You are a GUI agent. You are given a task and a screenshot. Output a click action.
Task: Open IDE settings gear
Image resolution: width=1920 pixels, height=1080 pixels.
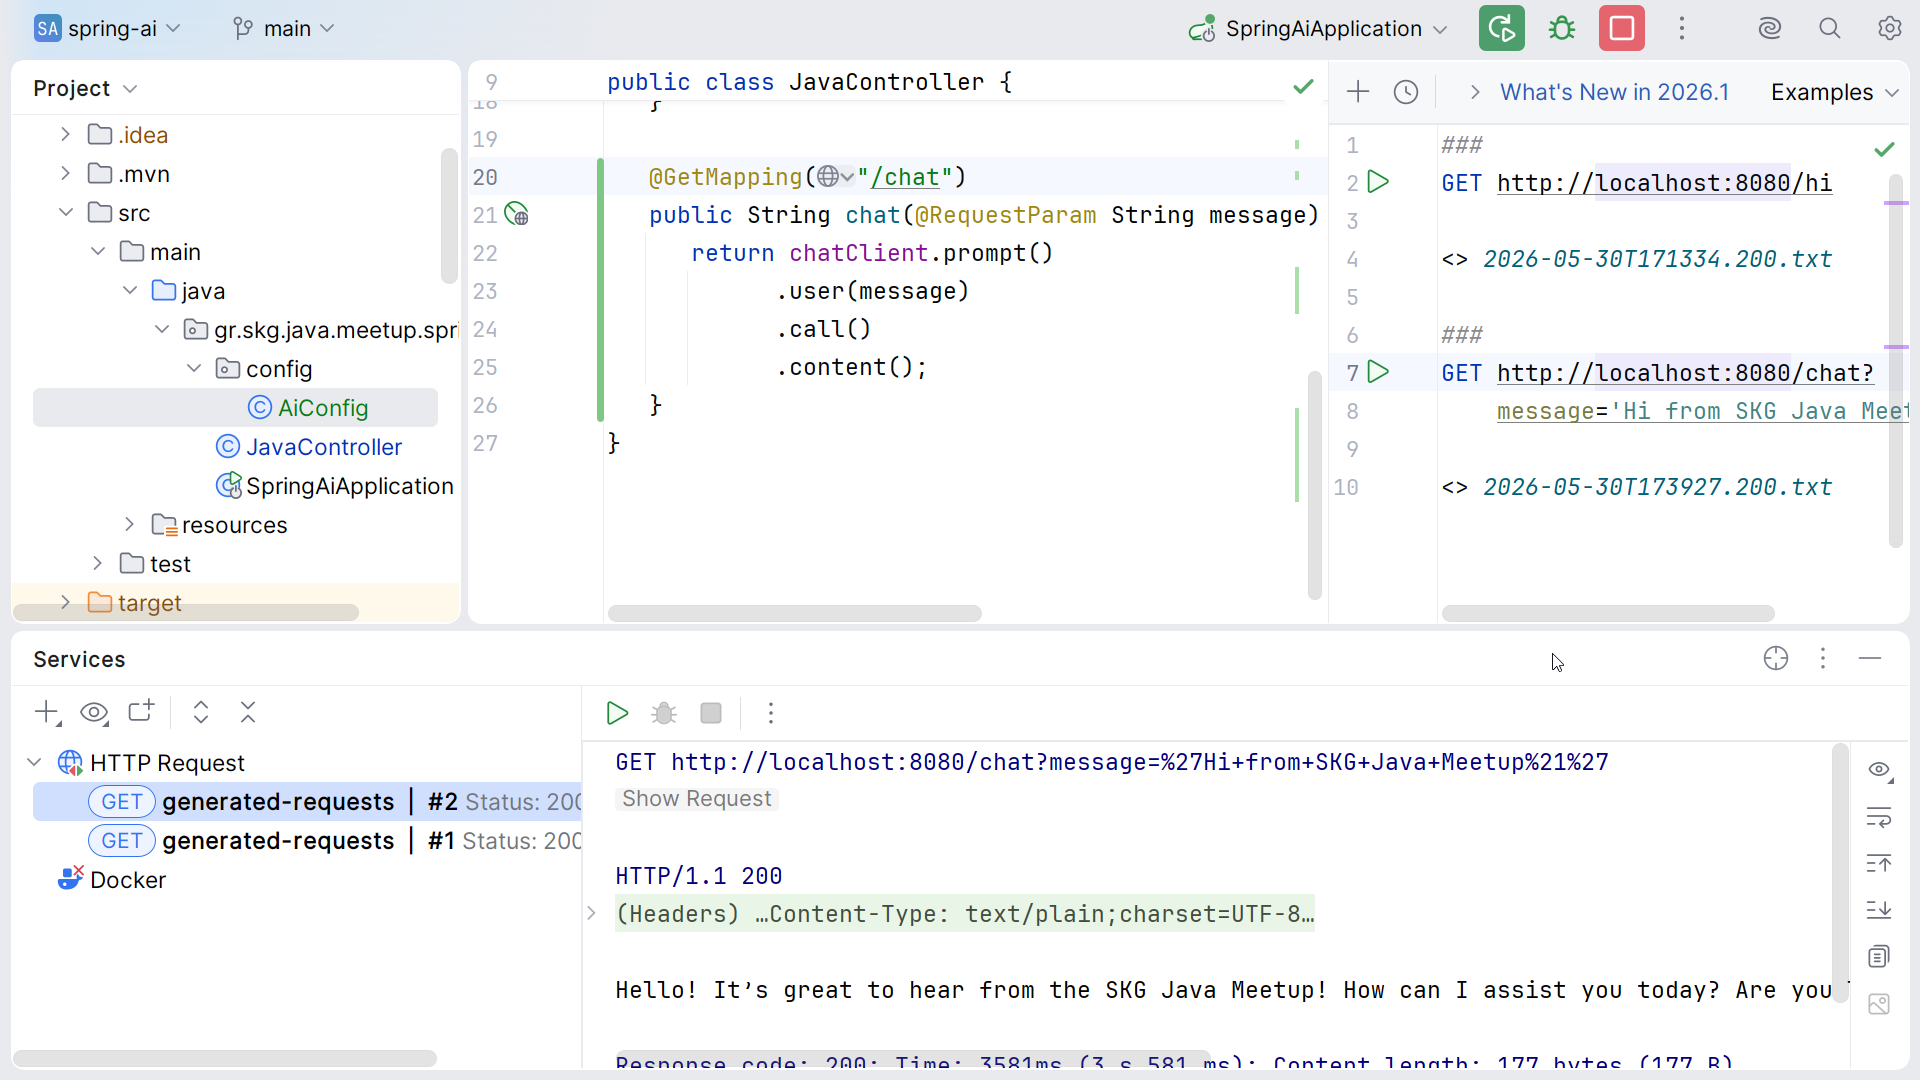click(x=1889, y=28)
